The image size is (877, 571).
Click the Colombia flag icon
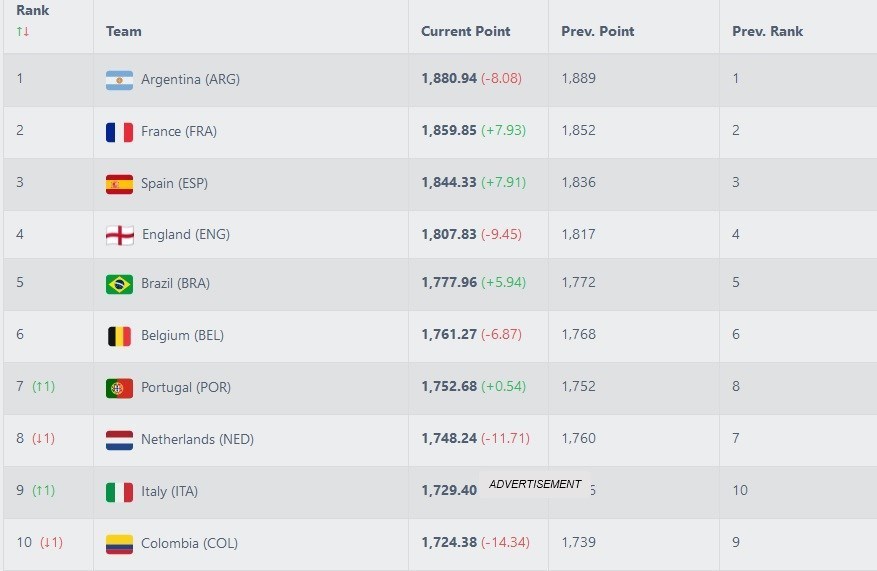pyautogui.click(x=119, y=544)
